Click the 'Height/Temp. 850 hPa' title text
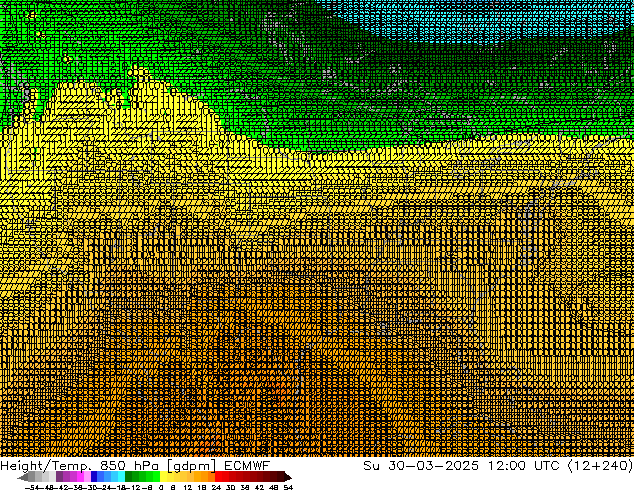The width and height of the screenshot is (634, 490). [x=79, y=466]
